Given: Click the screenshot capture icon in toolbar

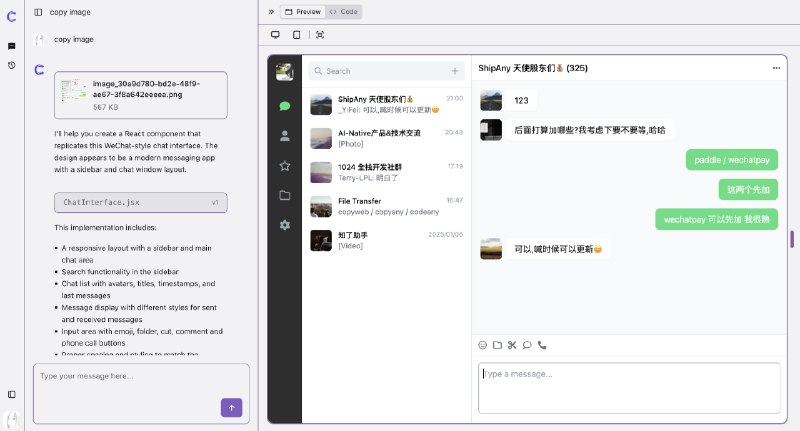Looking at the screenshot, I should pos(320,35).
